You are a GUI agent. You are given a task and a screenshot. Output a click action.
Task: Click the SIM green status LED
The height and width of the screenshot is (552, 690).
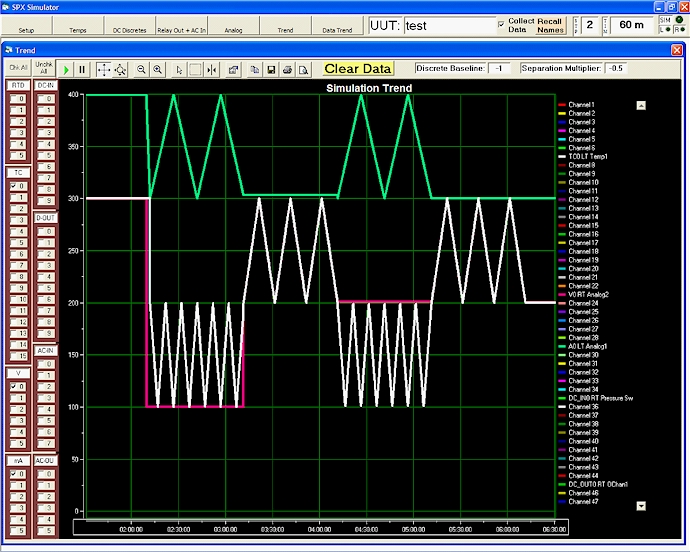(679, 20)
